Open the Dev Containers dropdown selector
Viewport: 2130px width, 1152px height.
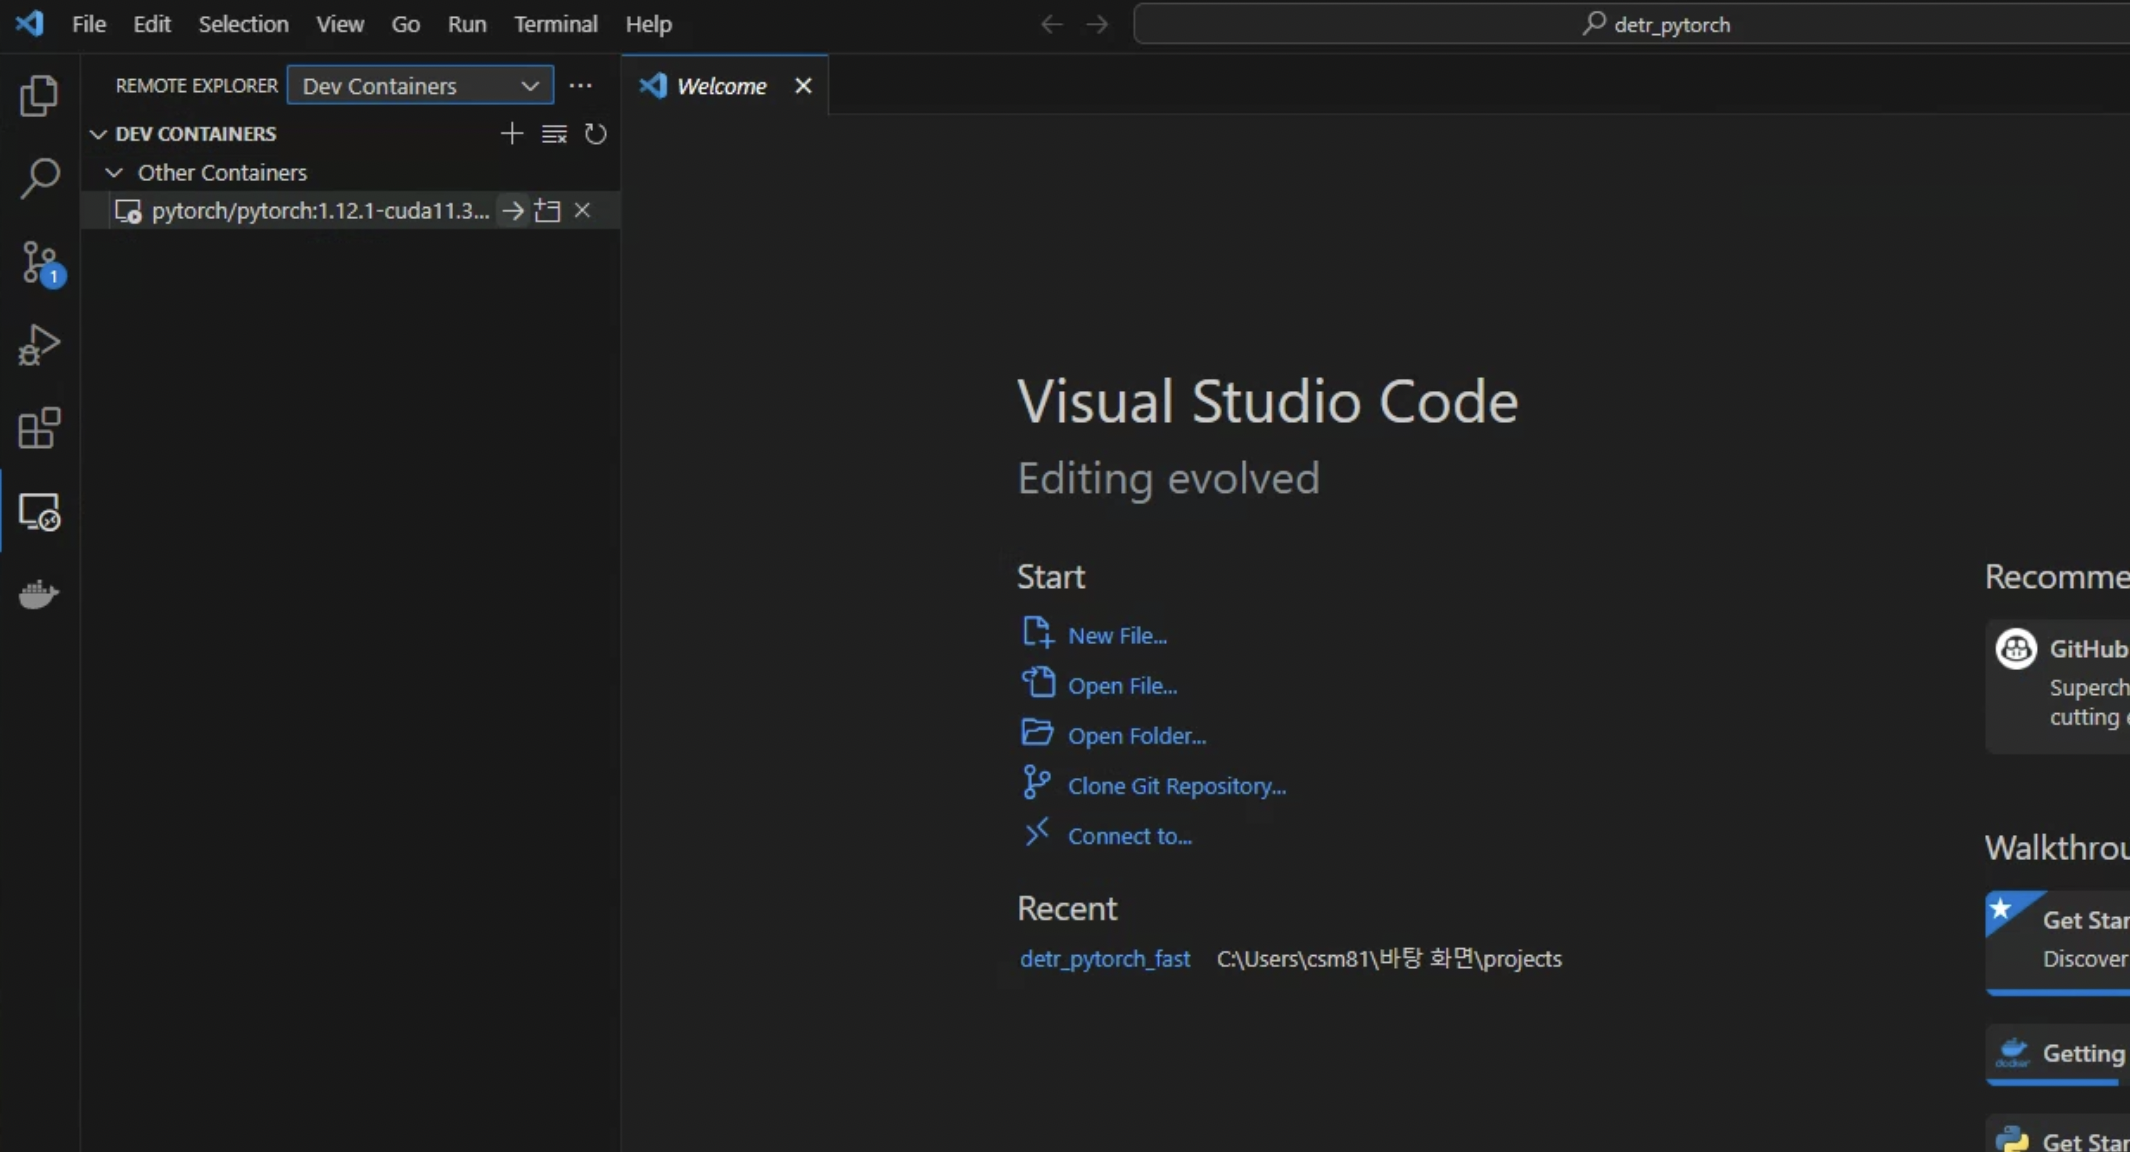420,86
